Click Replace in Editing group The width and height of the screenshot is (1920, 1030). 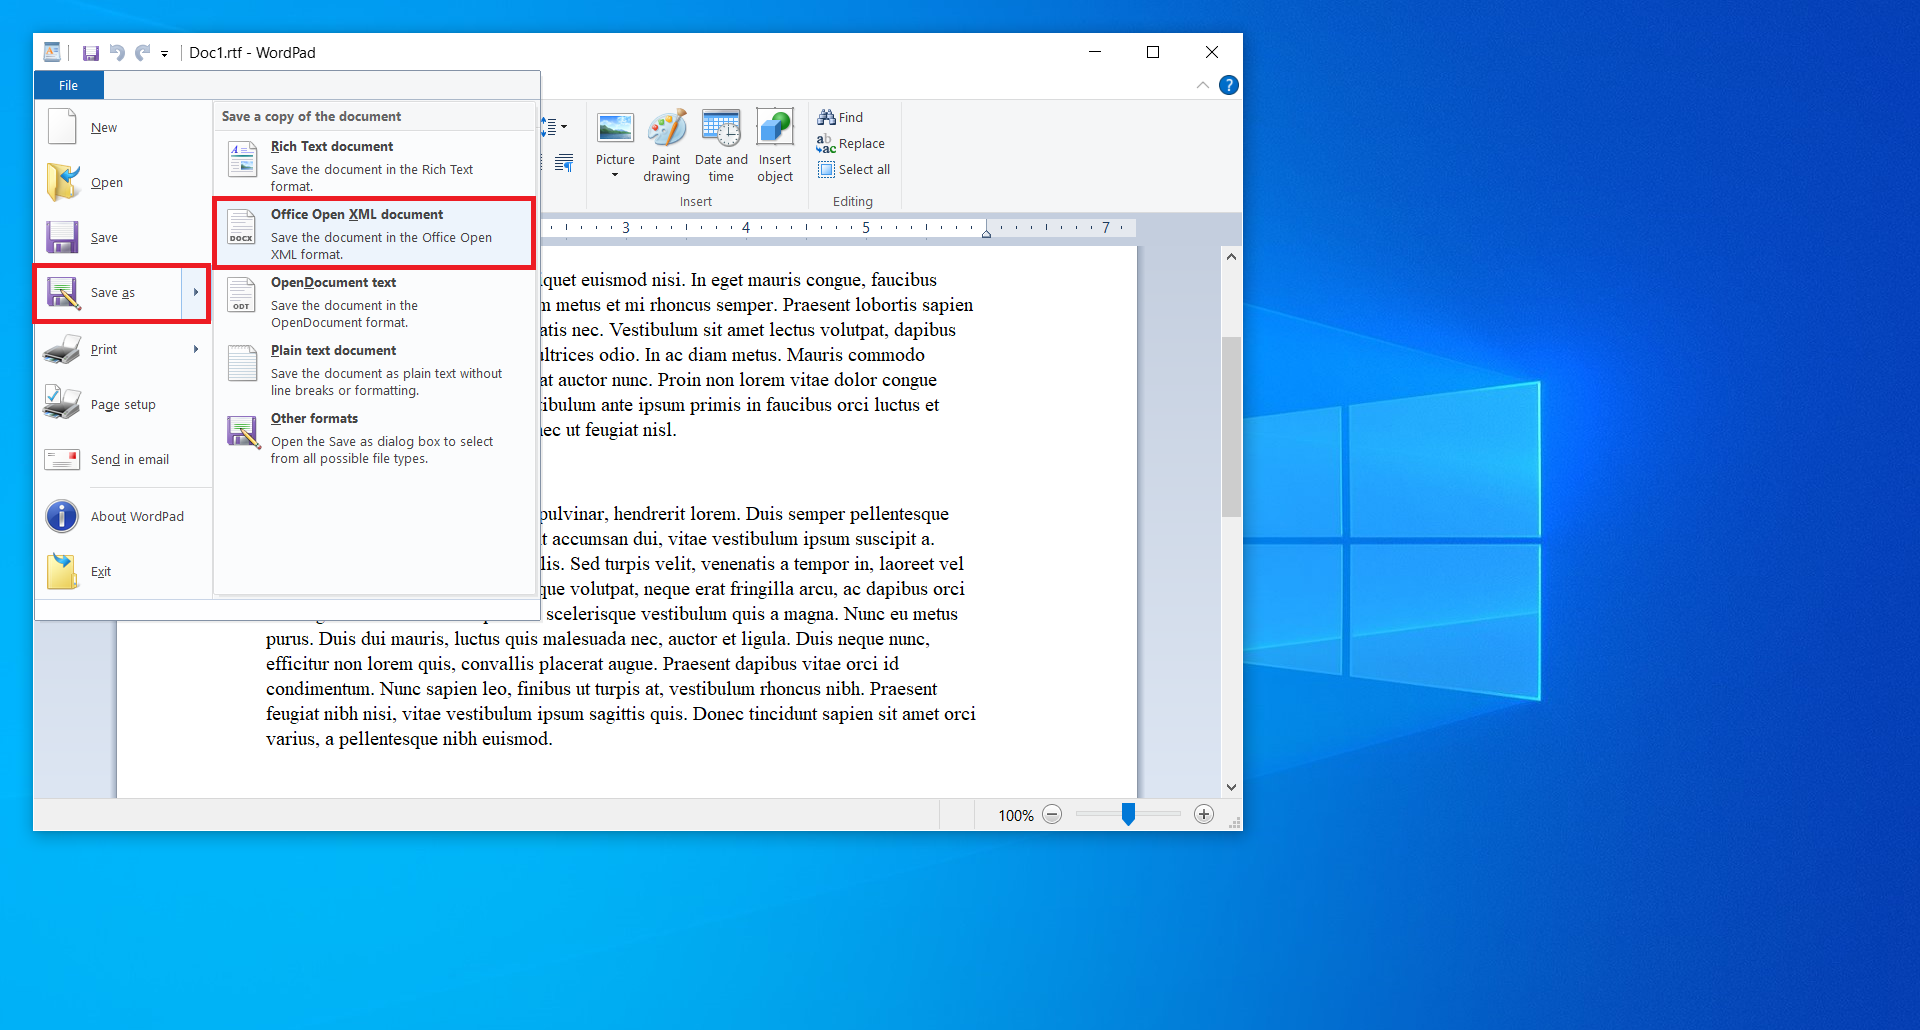click(x=851, y=143)
